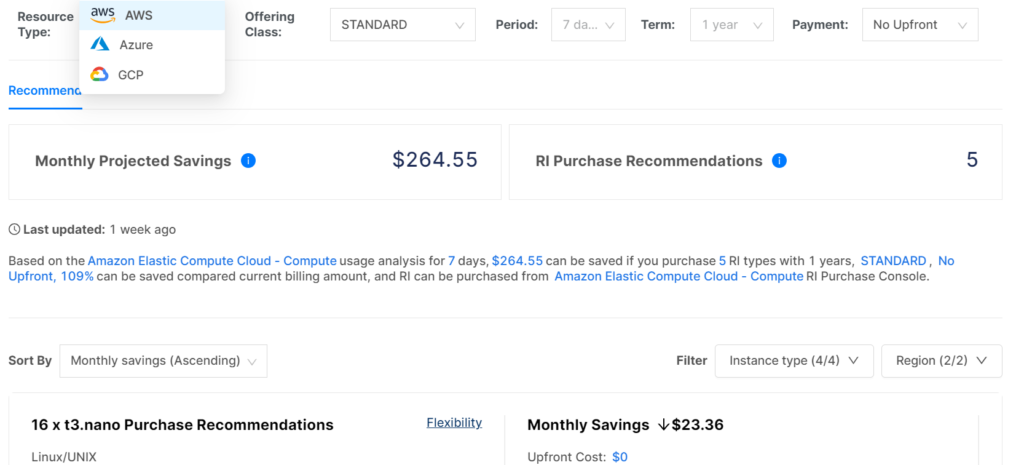Select AWS from the resource type list
Image resolution: width=1024 pixels, height=465 pixels.
tap(152, 15)
